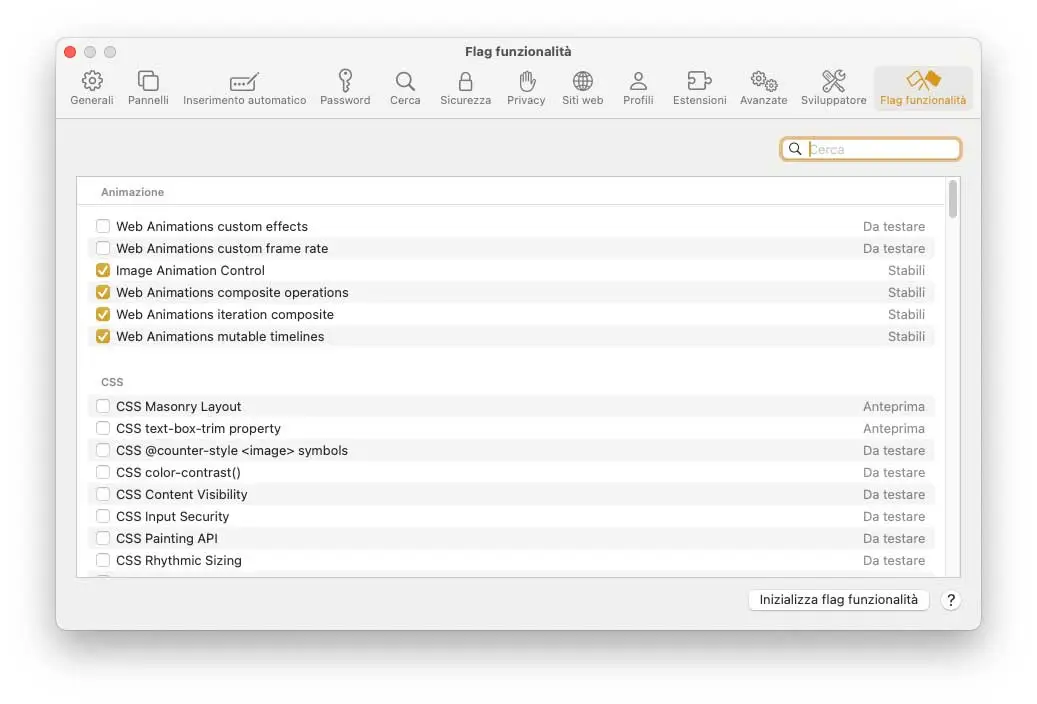Open the help with the question mark button
Screen dimensions: 1037x704
point(951,600)
